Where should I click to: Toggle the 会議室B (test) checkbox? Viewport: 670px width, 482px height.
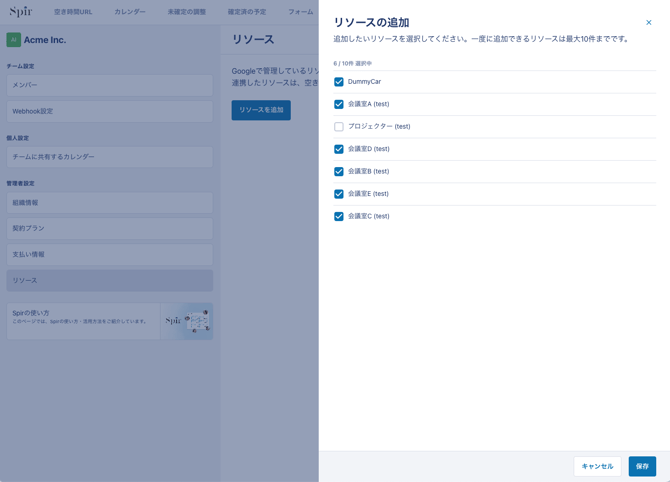pos(339,172)
